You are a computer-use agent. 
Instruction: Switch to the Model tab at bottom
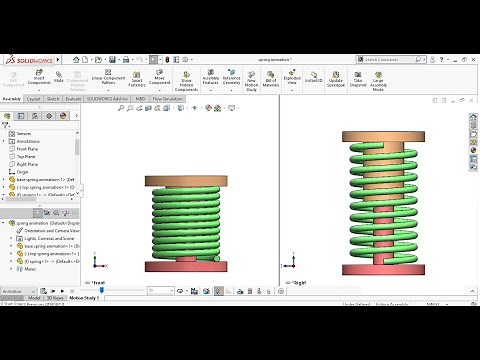34,298
